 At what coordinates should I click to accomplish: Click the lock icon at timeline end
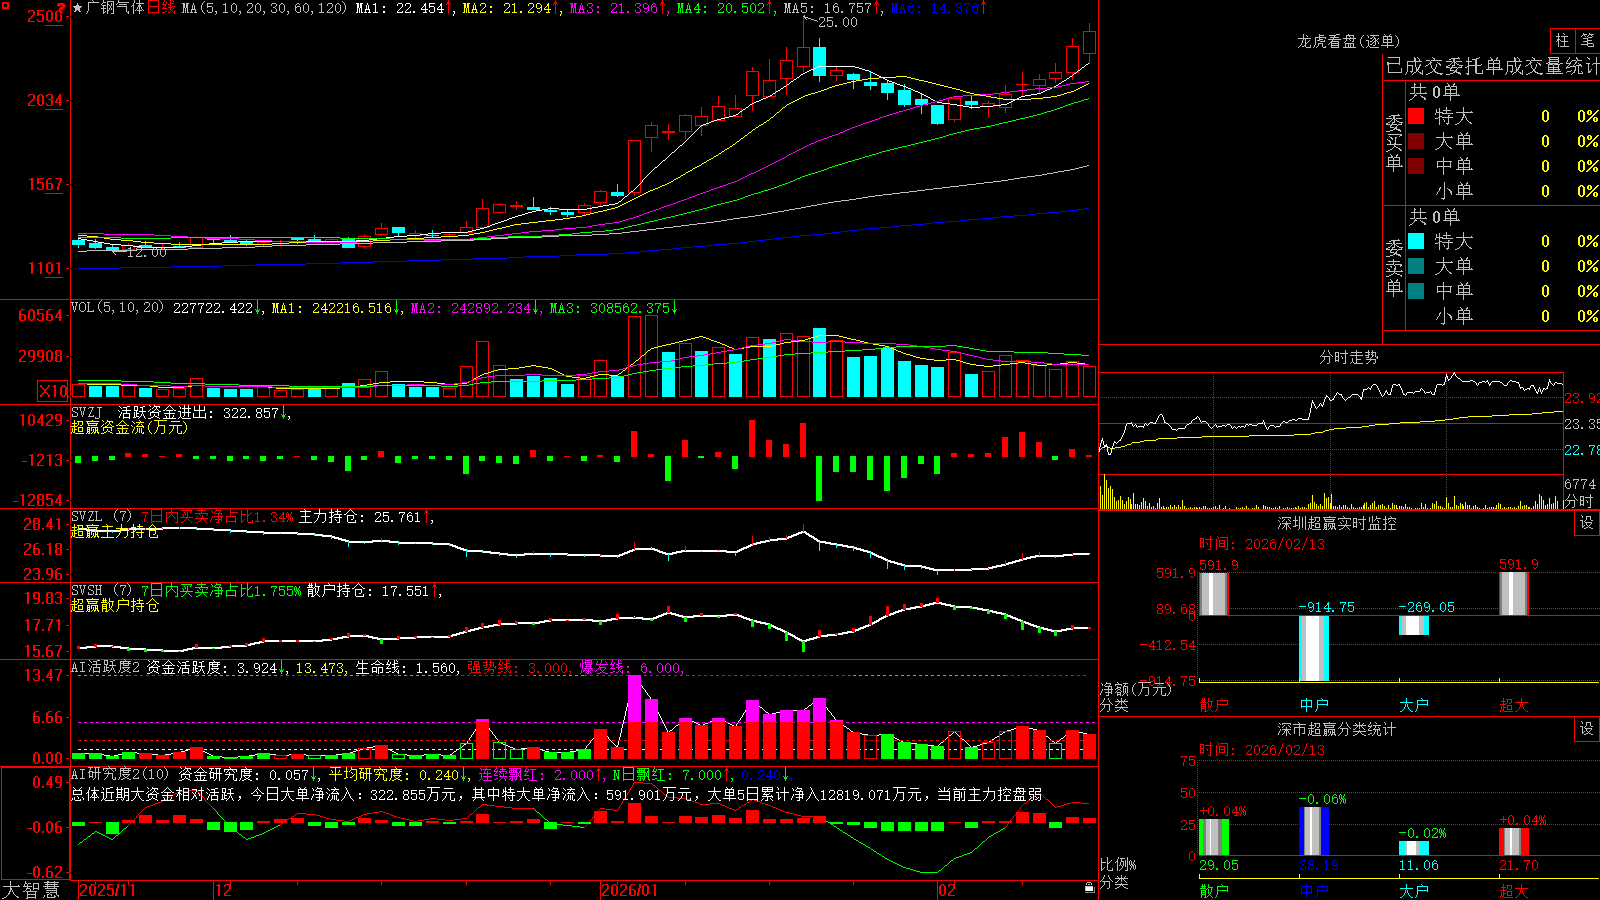[1089, 888]
